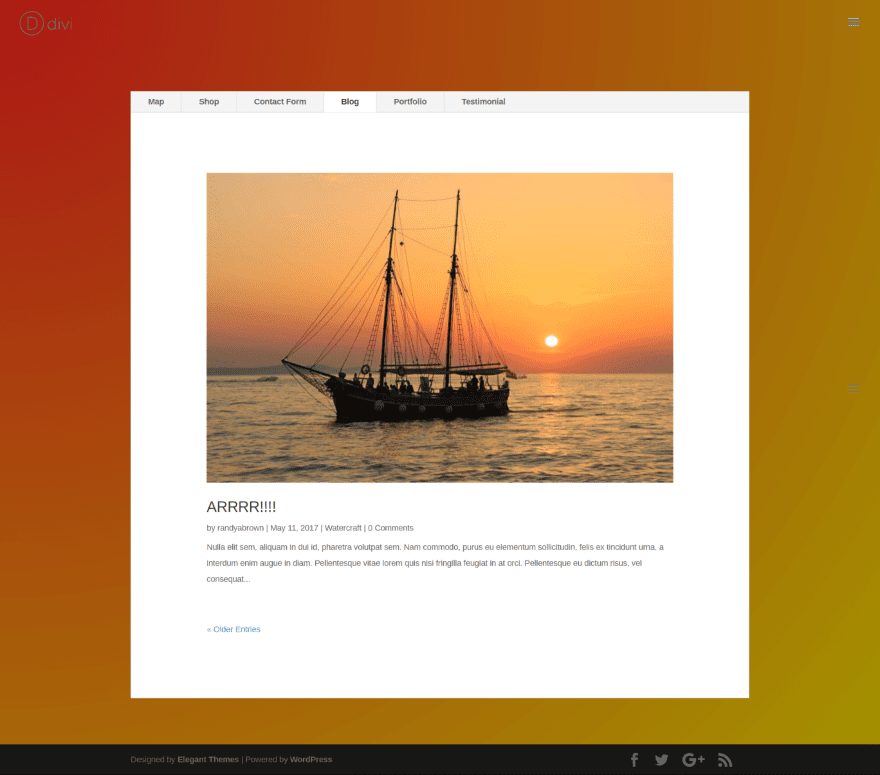Open the 0 Comments link
880x775 pixels.
coord(391,528)
